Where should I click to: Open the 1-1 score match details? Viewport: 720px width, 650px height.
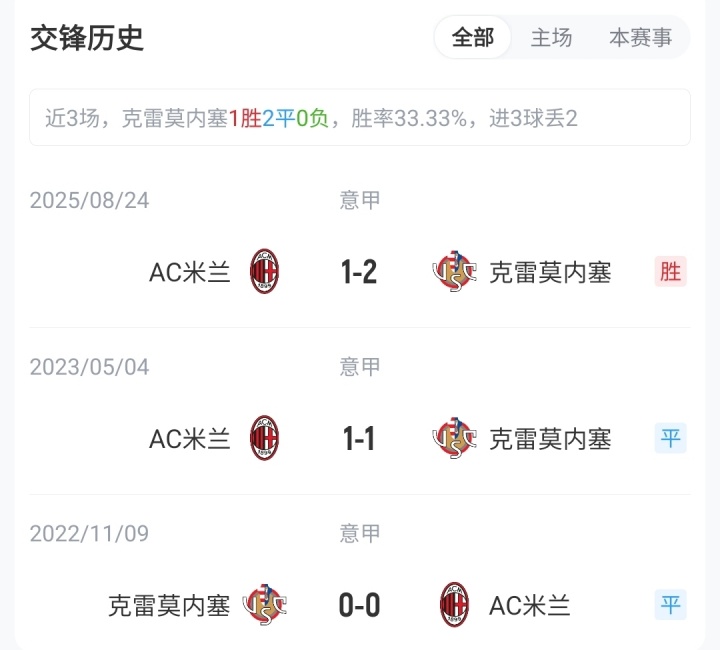[x=359, y=438]
